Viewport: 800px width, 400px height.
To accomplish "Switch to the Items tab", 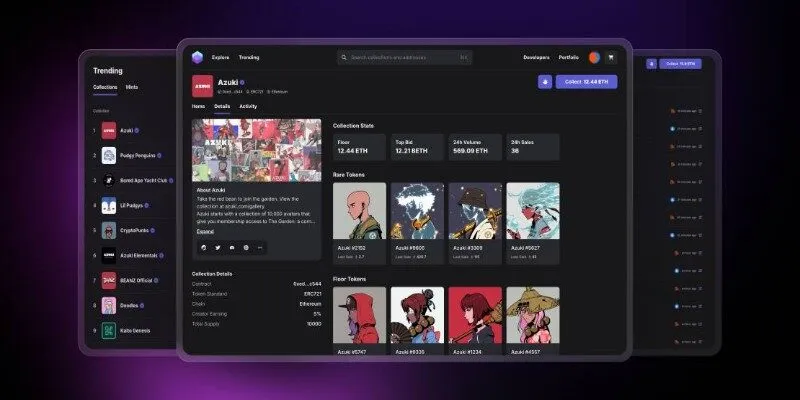I will (x=198, y=107).
